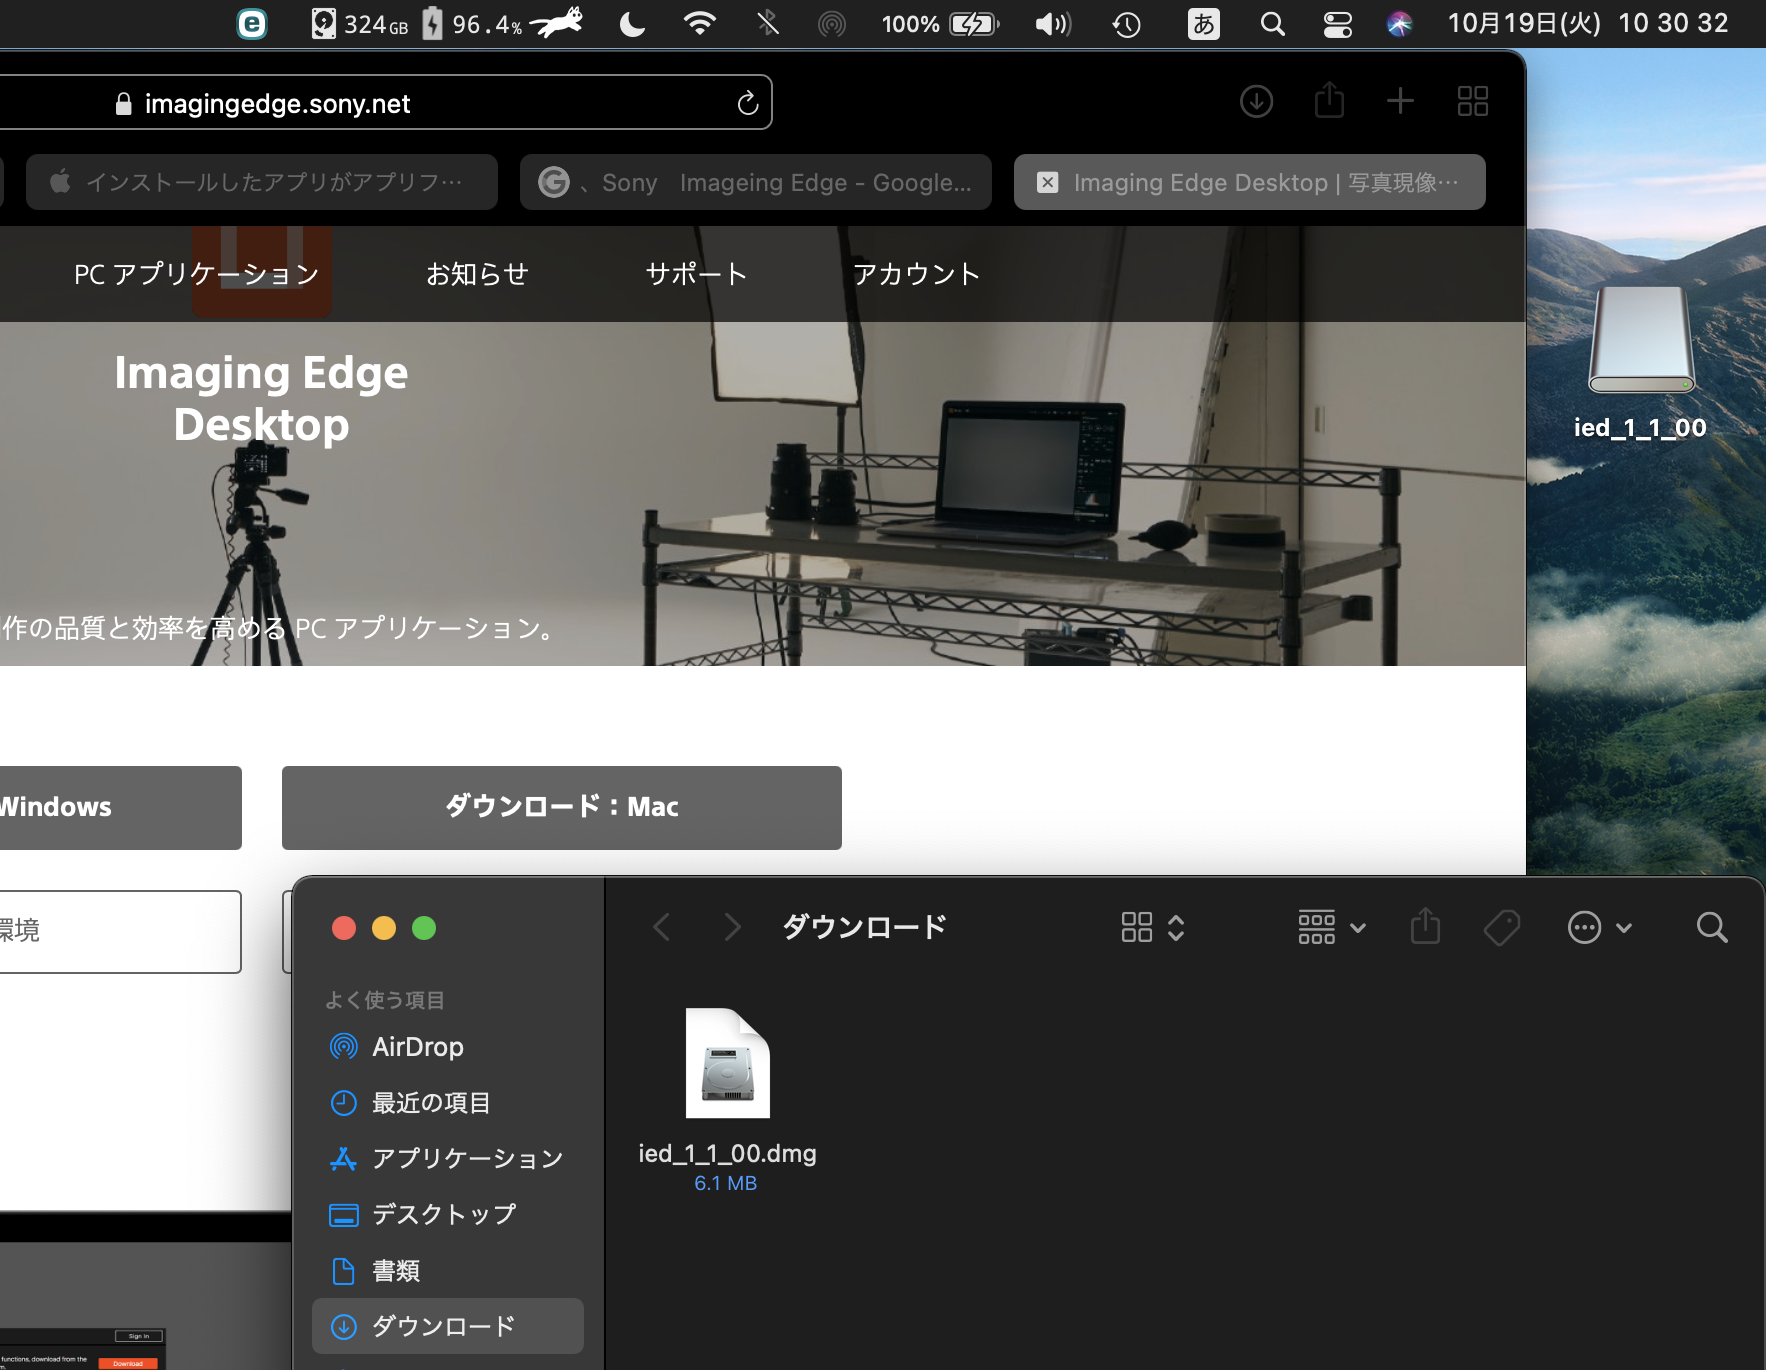Reload the imagingedge.sony.net page

pyautogui.click(x=747, y=103)
